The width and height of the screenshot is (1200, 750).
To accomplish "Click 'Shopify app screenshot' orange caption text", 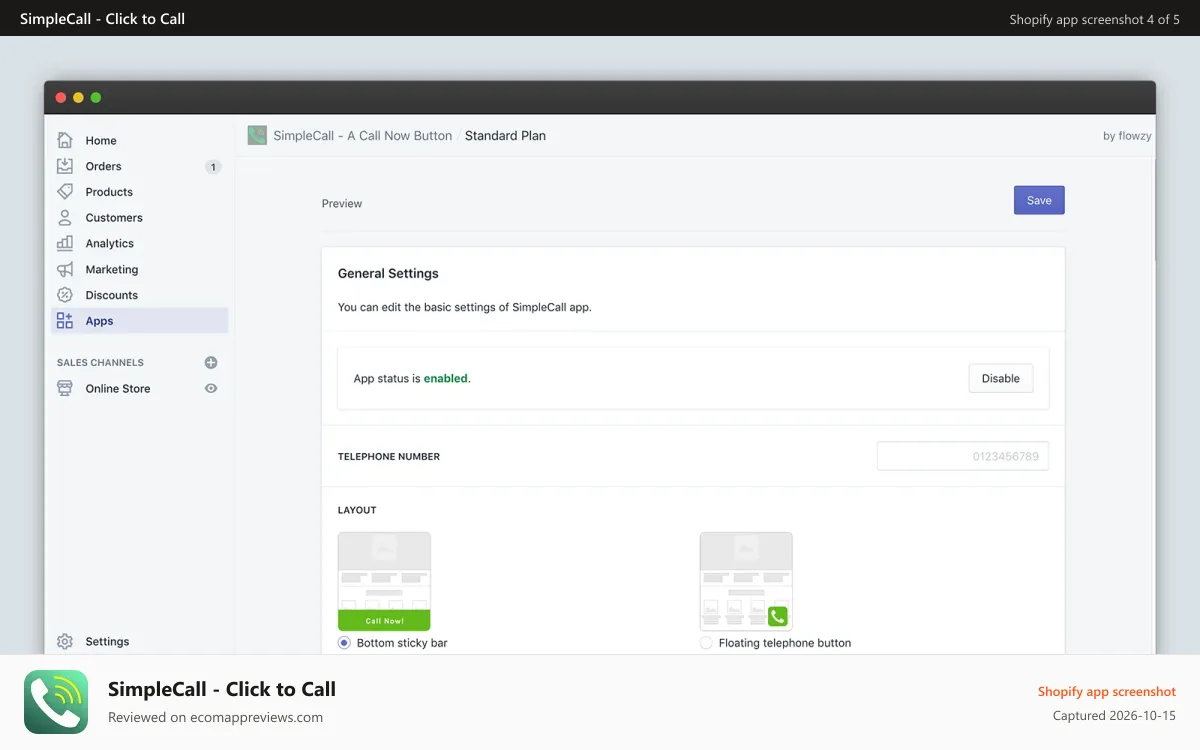I will pos(1107,692).
